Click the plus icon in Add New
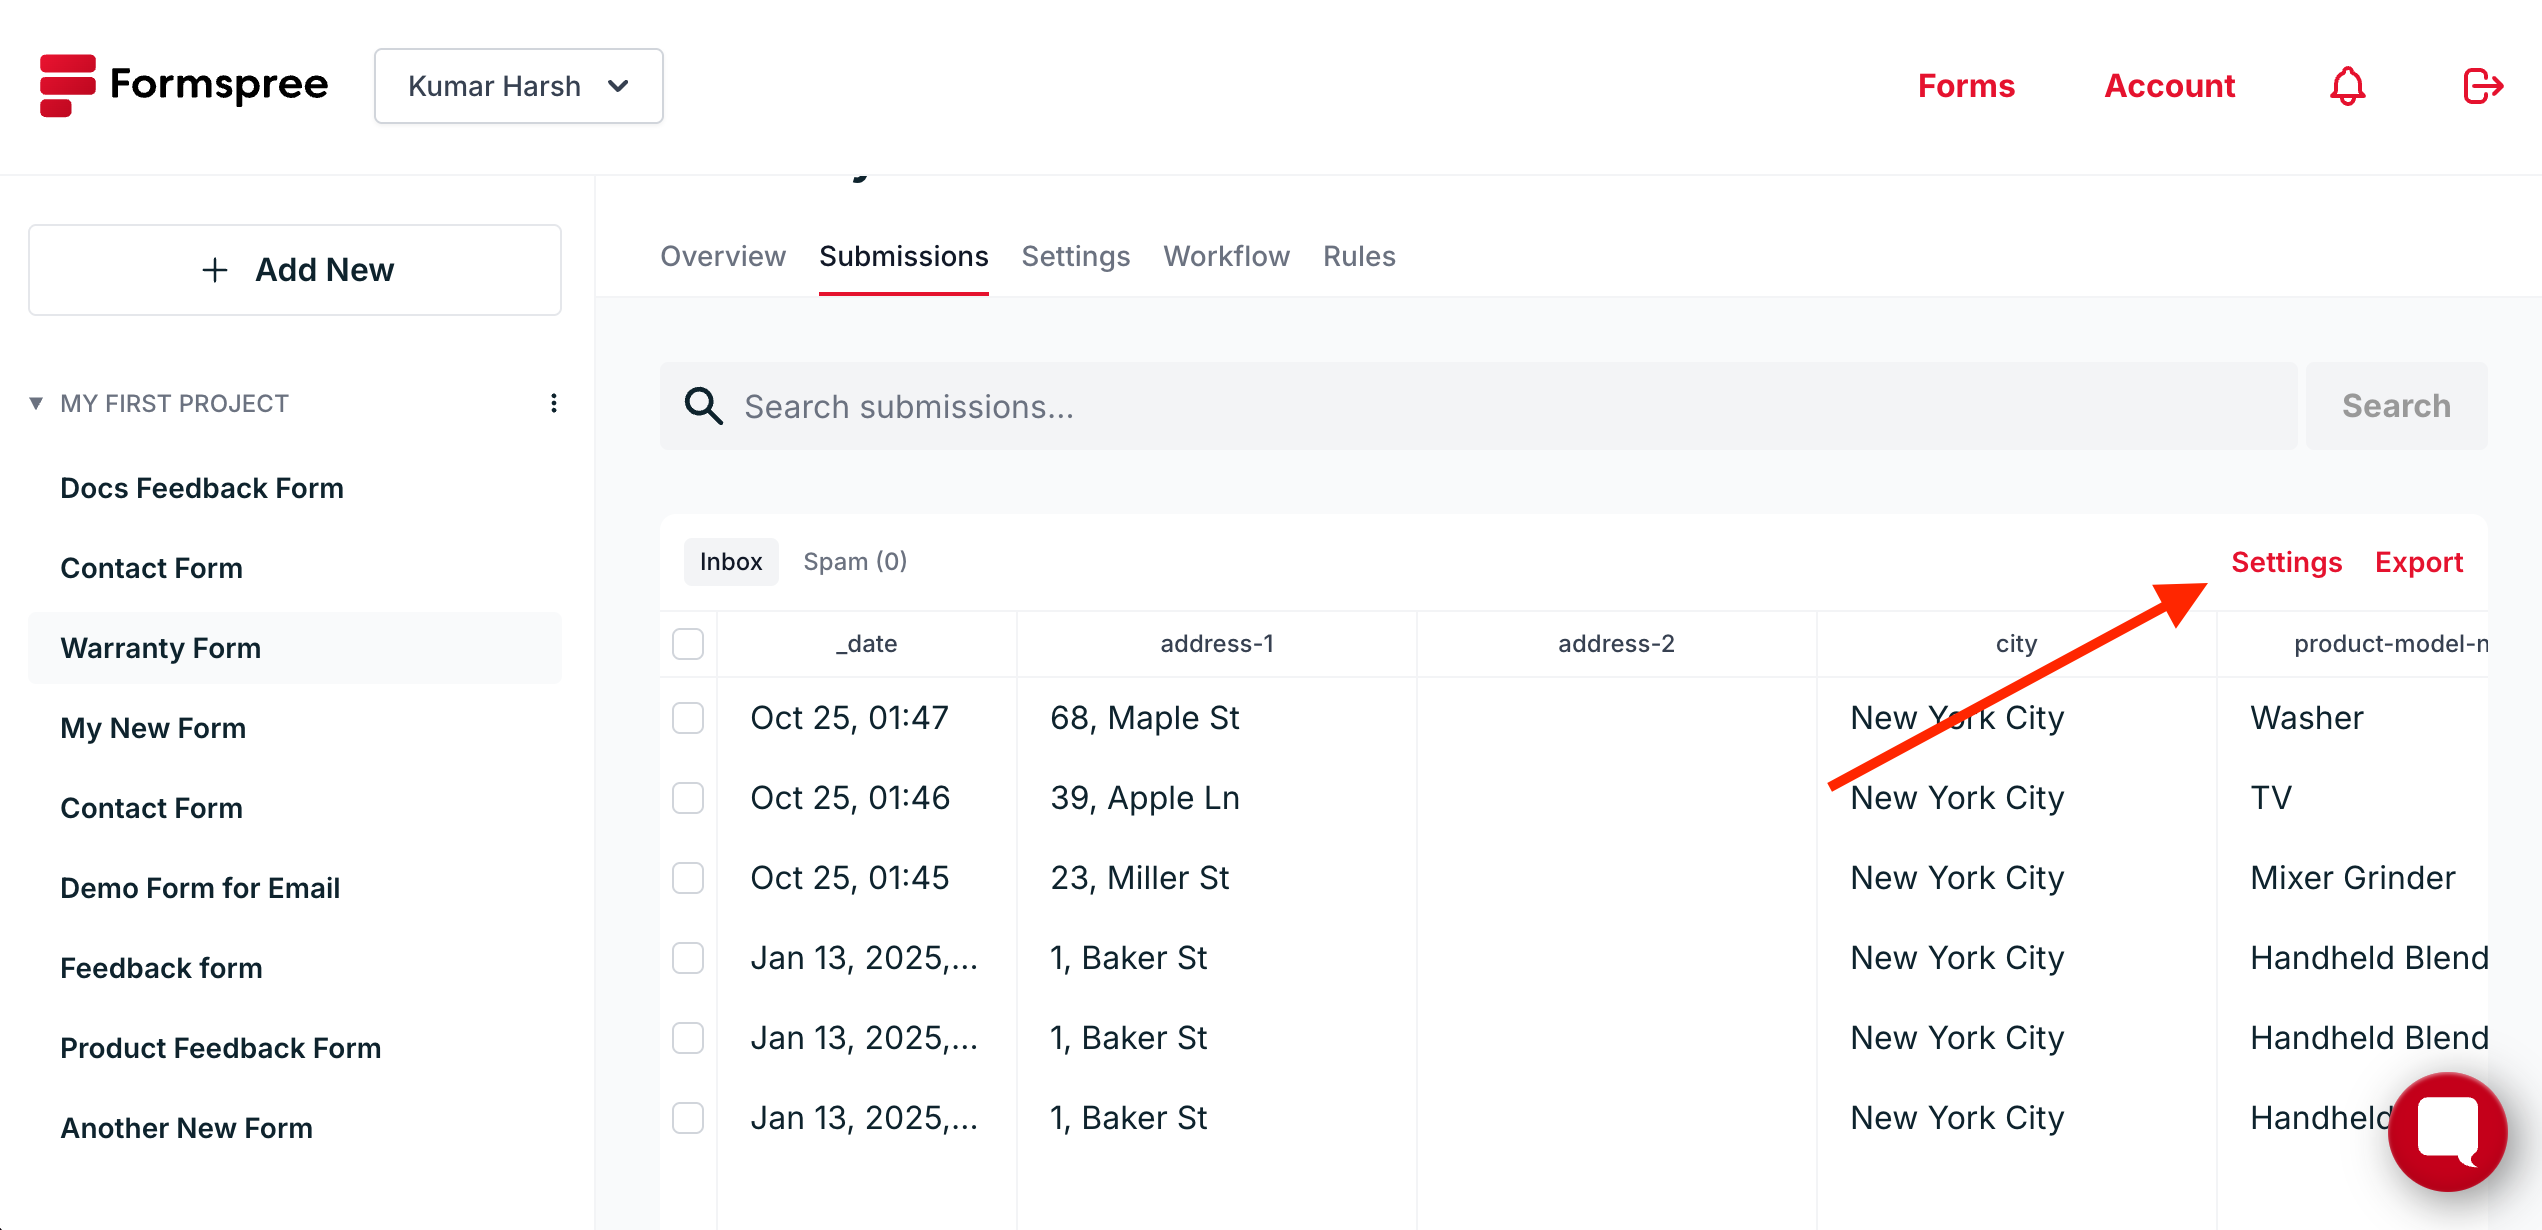The image size is (2542, 1230). point(215,270)
